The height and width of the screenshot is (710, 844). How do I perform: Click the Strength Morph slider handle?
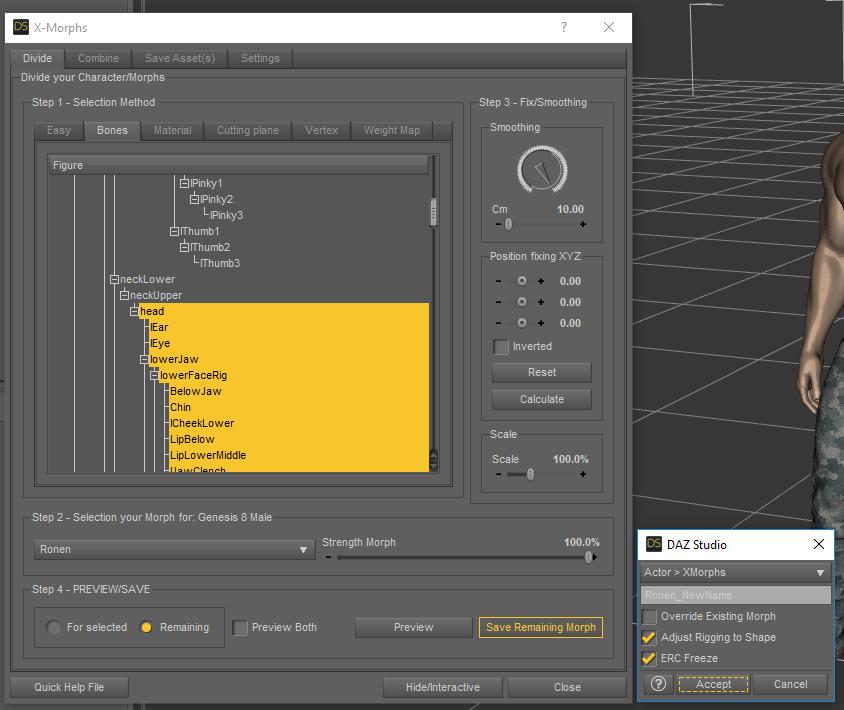click(x=588, y=557)
